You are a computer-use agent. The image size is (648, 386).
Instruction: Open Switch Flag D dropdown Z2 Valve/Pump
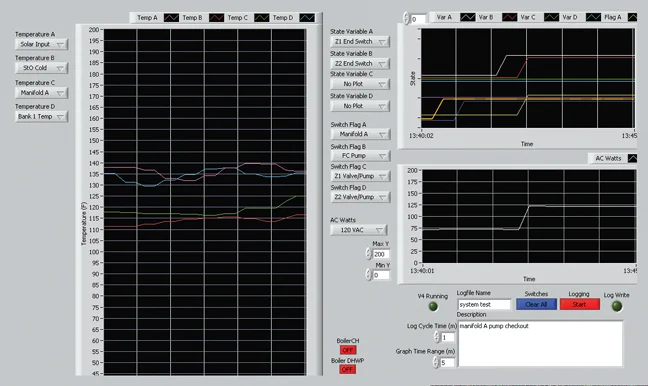coord(360,197)
